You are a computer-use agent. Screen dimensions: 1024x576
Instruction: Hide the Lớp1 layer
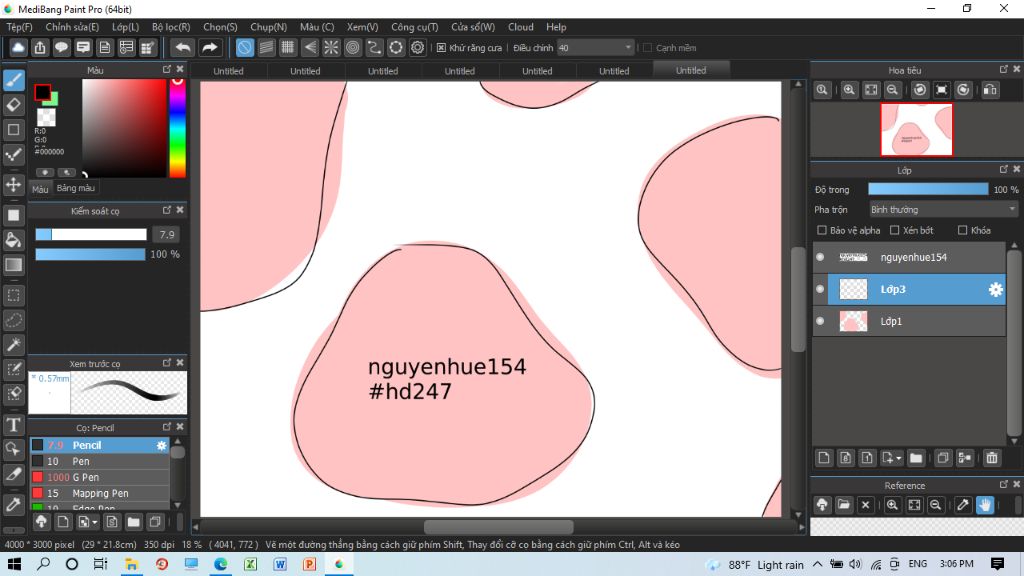click(820, 321)
